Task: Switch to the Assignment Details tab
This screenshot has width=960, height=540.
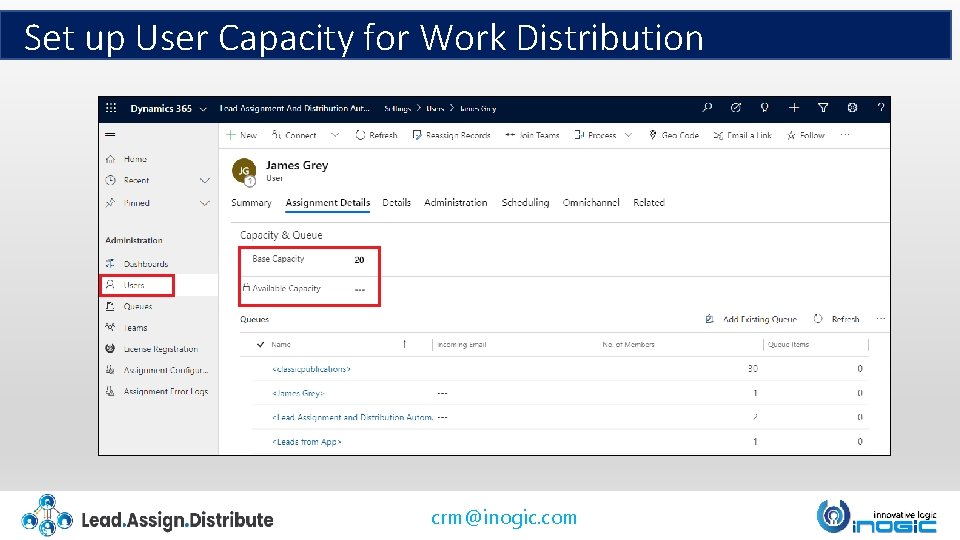Action: pos(328,203)
